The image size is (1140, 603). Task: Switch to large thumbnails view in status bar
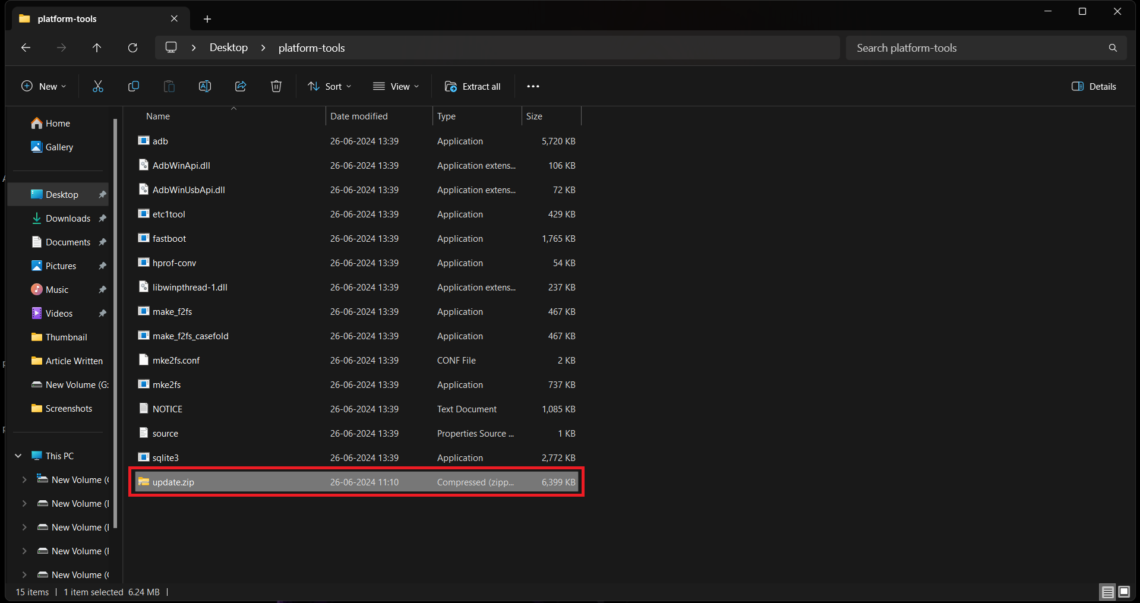tap(1124, 592)
